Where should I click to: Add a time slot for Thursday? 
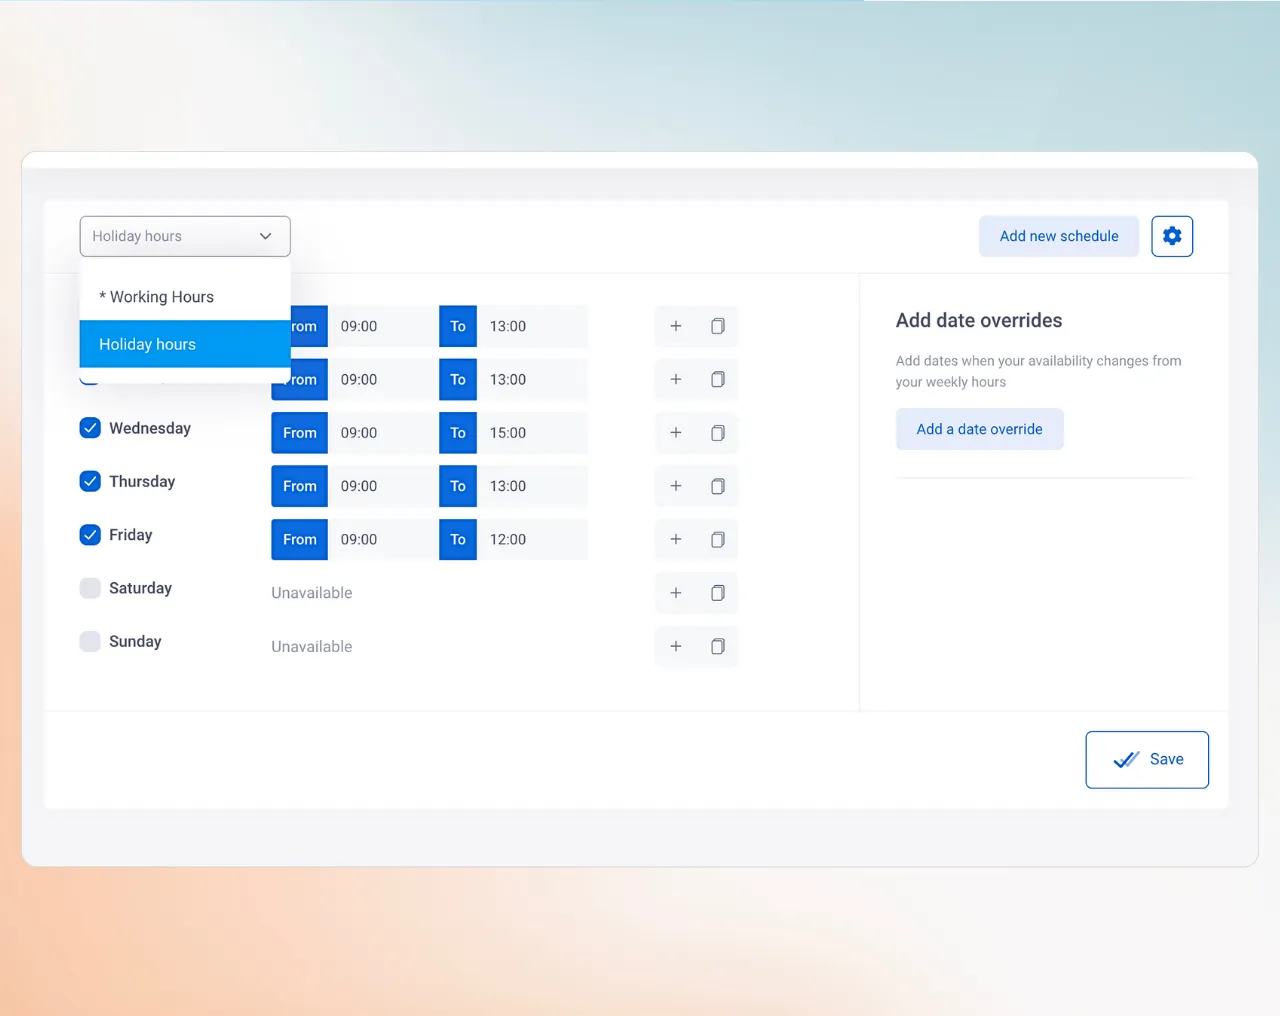[x=676, y=486]
